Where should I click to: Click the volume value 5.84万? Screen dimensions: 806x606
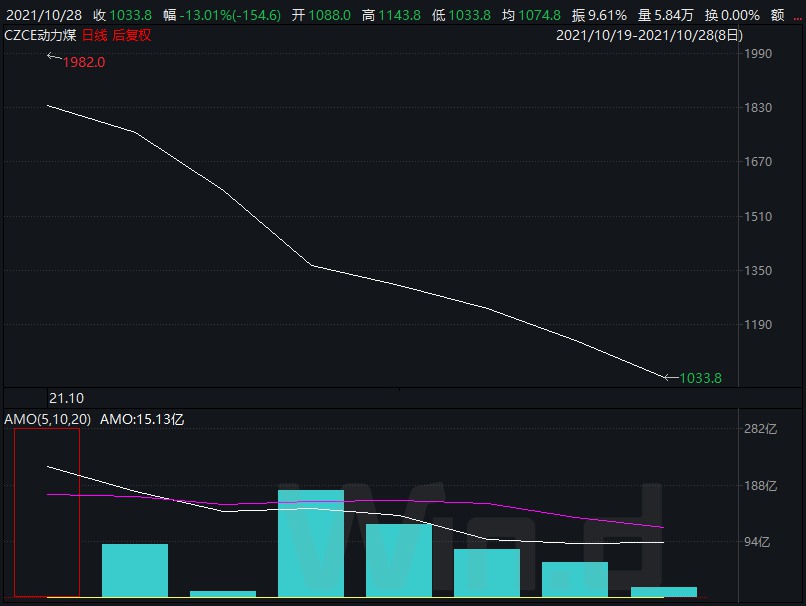click(x=674, y=15)
